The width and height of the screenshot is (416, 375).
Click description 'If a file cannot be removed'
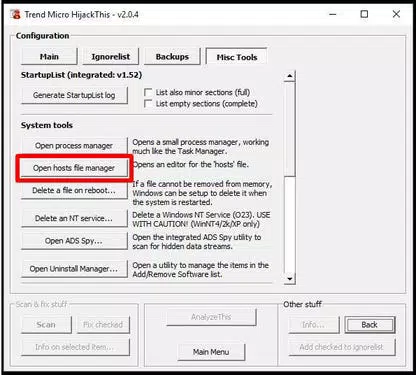202,193
